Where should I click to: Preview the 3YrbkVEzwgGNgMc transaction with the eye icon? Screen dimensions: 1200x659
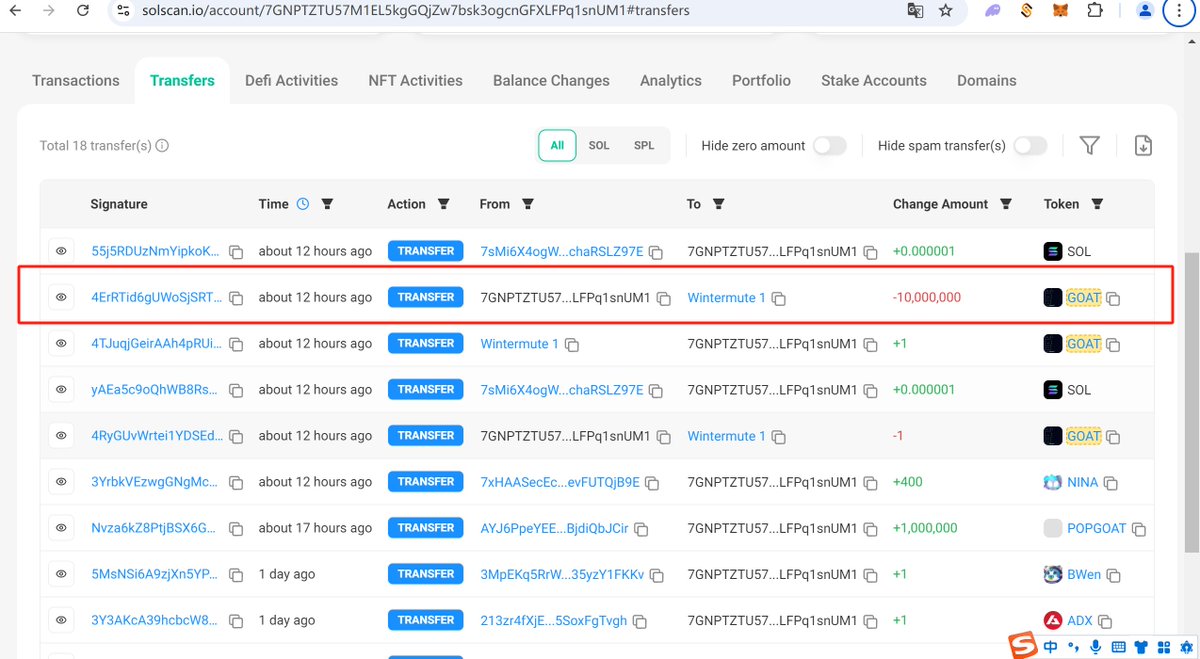[61, 481]
